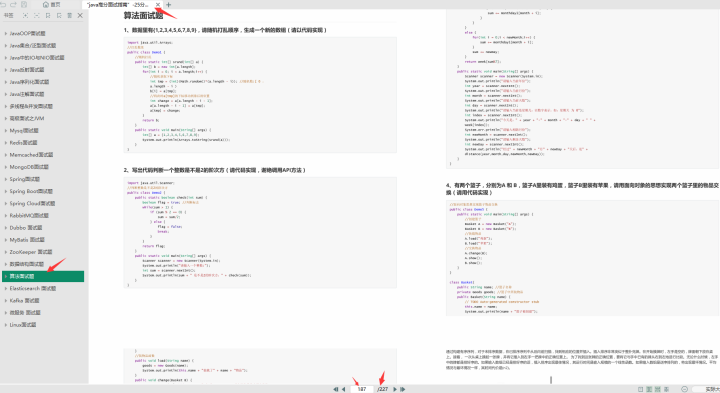Go to last page button
Viewport: 720px width, 393px height.
pyautogui.click(x=402, y=389)
